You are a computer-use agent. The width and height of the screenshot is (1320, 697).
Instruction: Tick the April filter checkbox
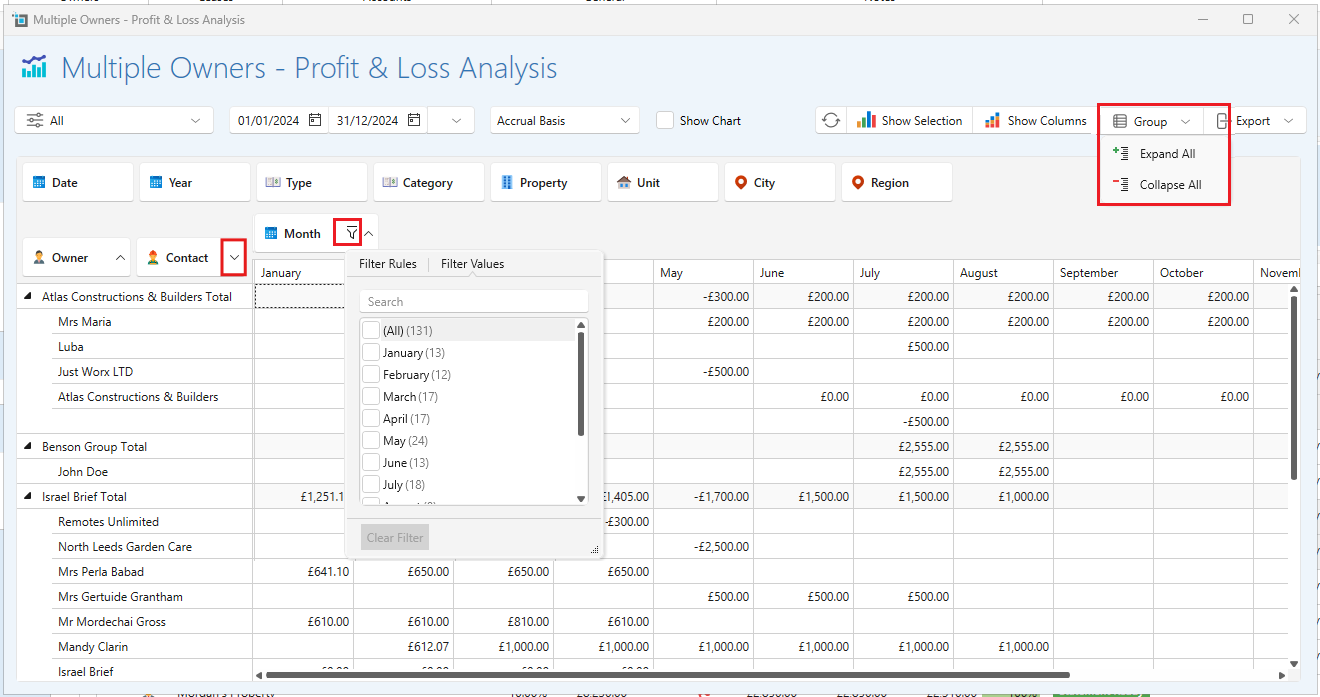[x=371, y=418]
